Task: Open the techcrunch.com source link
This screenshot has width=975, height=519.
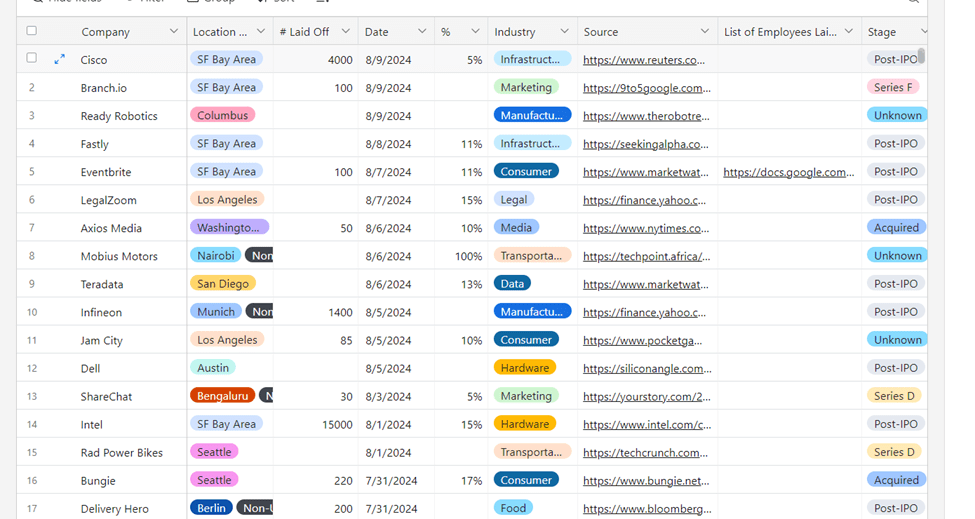Action: pos(645,452)
